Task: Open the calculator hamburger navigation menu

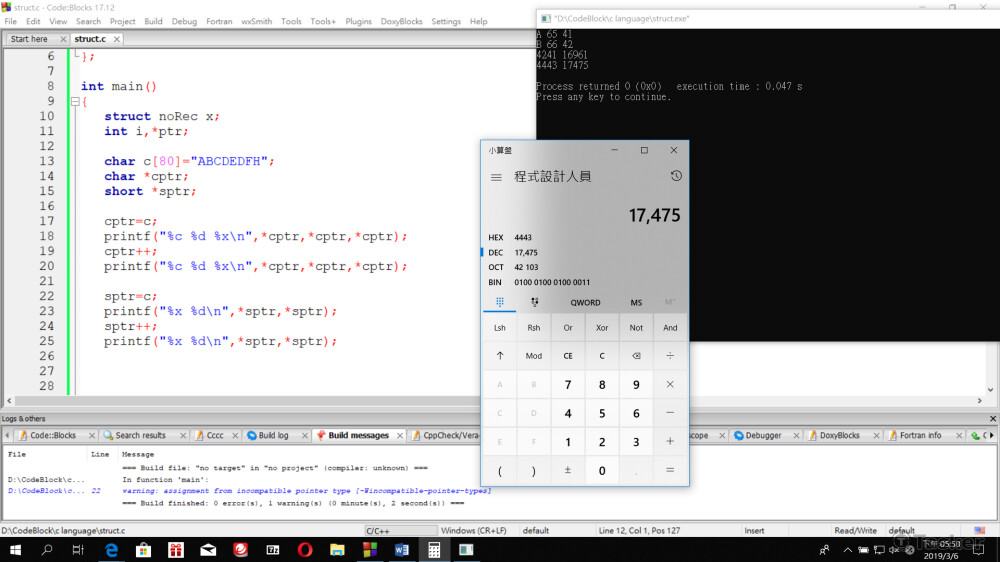Action: [x=496, y=177]
